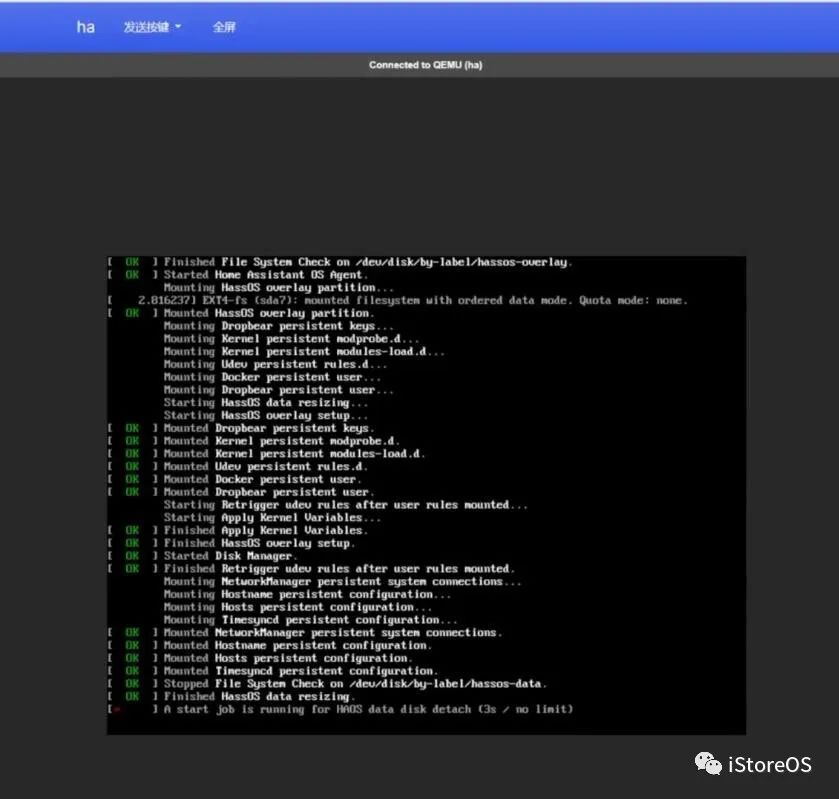Click the "ha" VM name in header
Screen dimensions: 839x799
pyautogui.click(x=86, y=27)
